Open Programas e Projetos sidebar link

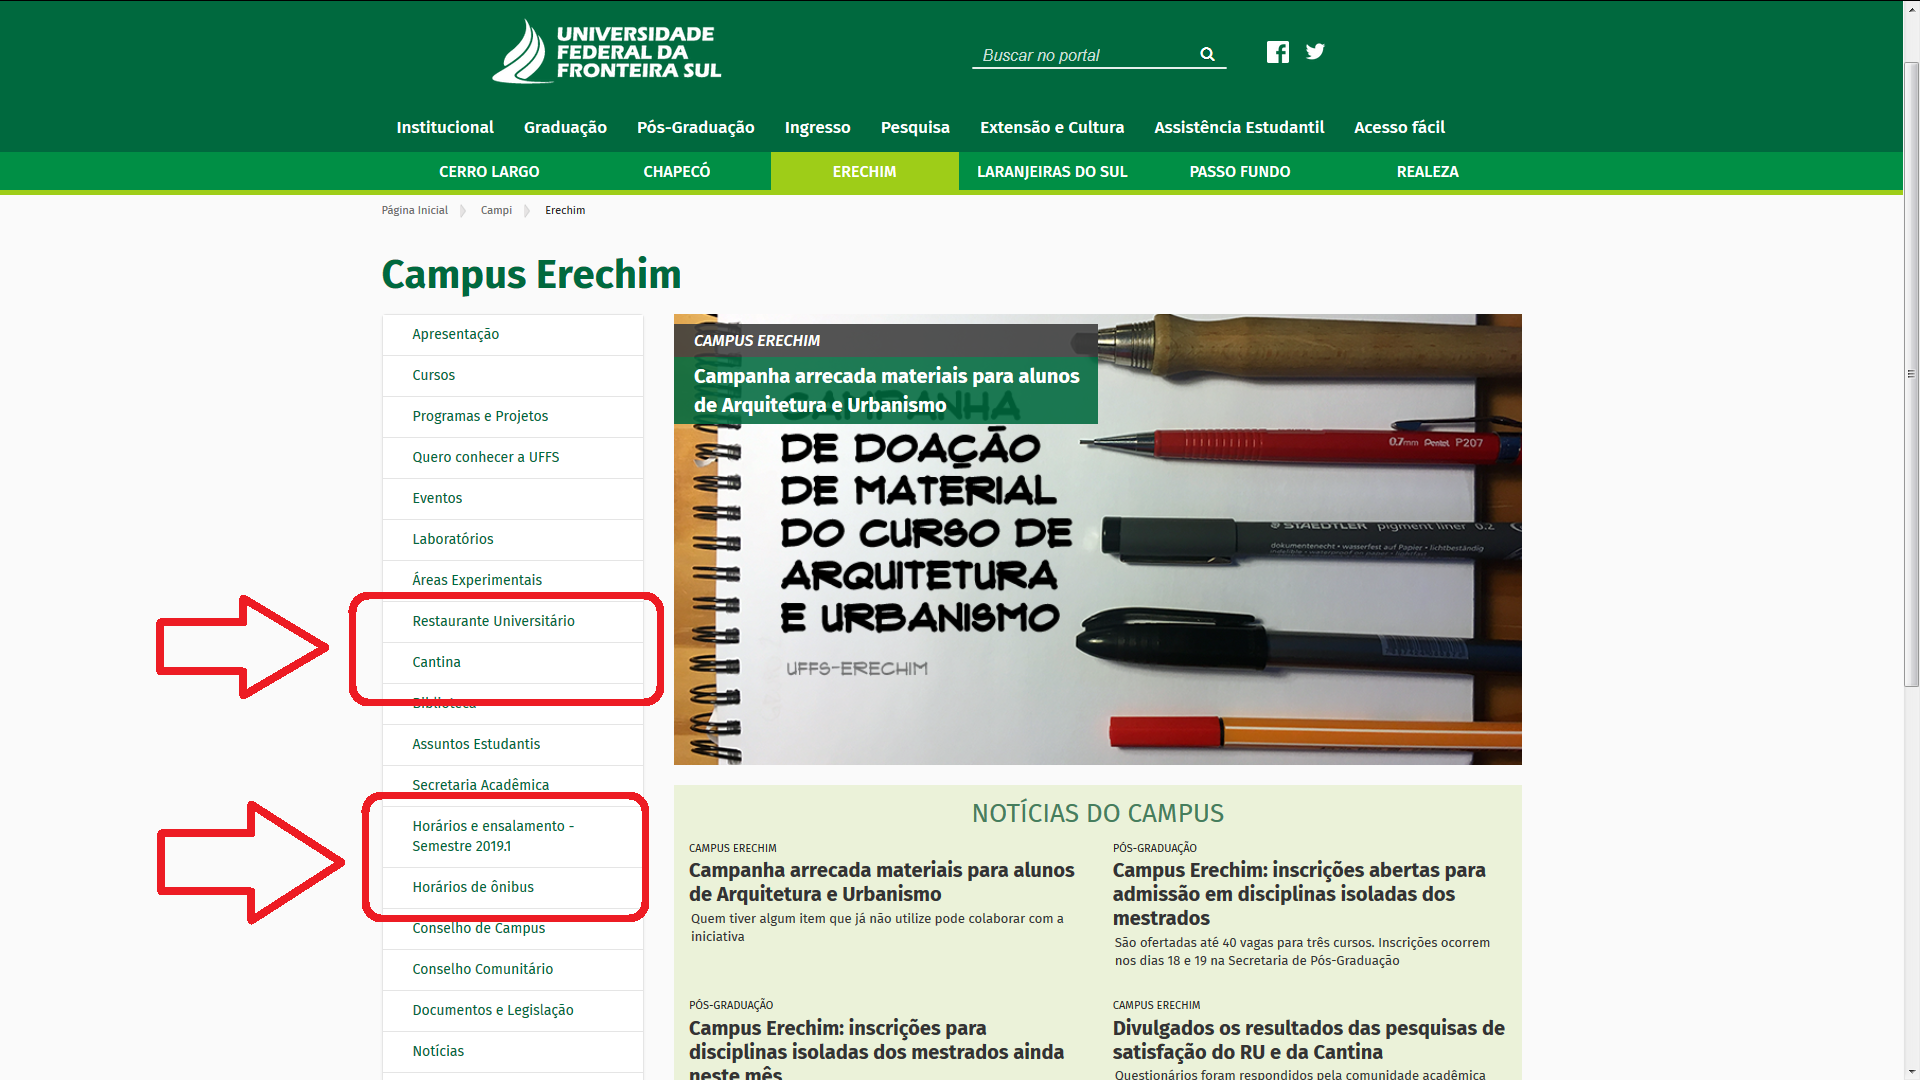pos(513,416)
